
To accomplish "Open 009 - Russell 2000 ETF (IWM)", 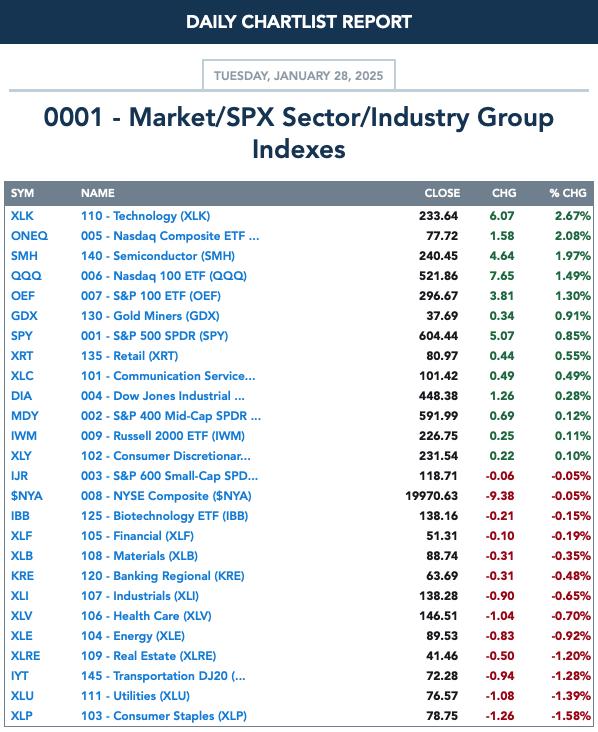I will (x=163, y=436).
